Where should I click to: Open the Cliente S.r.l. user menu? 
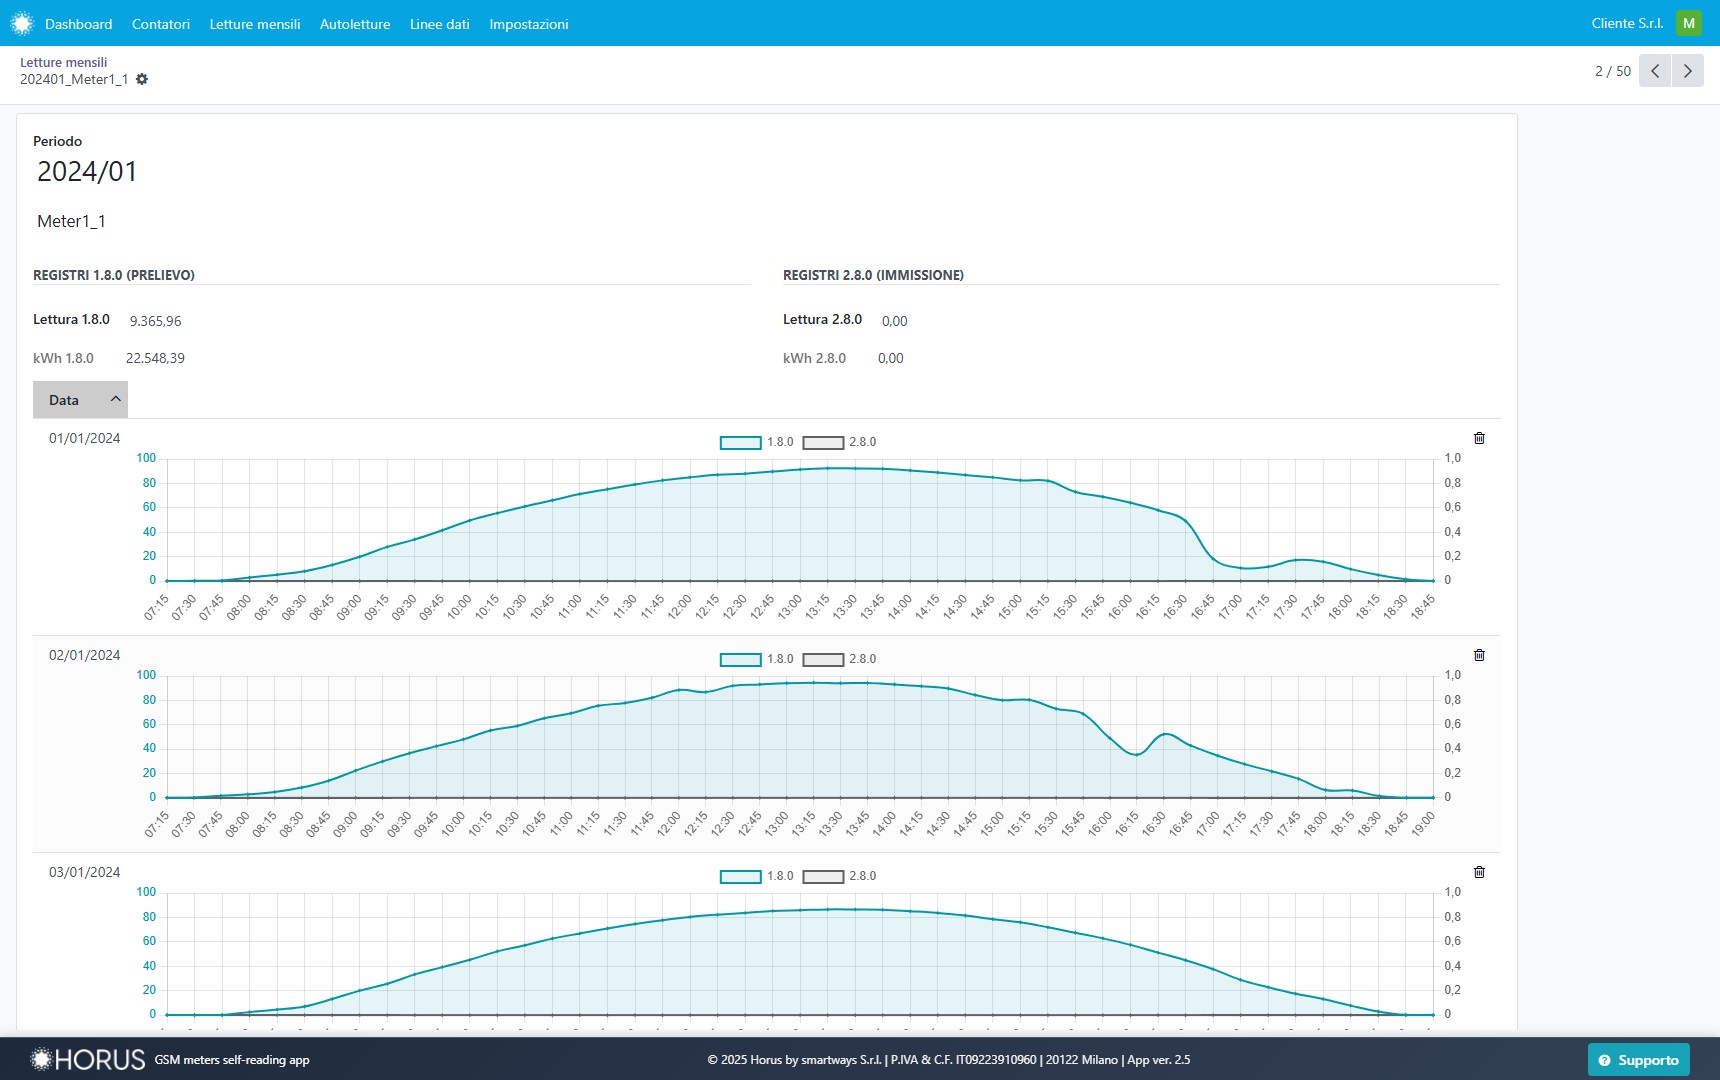tap(1627, 23)
